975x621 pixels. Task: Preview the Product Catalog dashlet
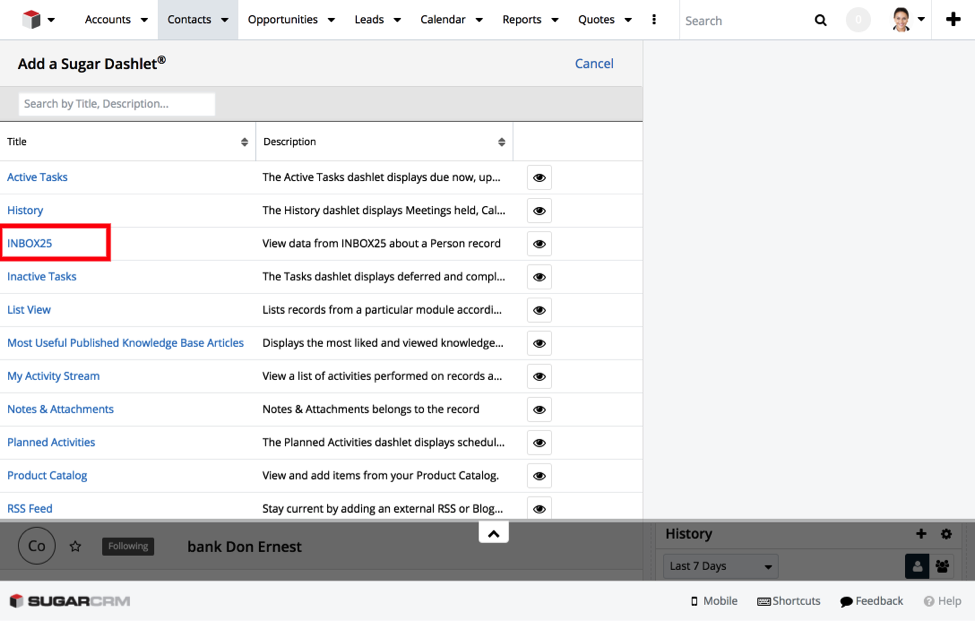[539, 476]
